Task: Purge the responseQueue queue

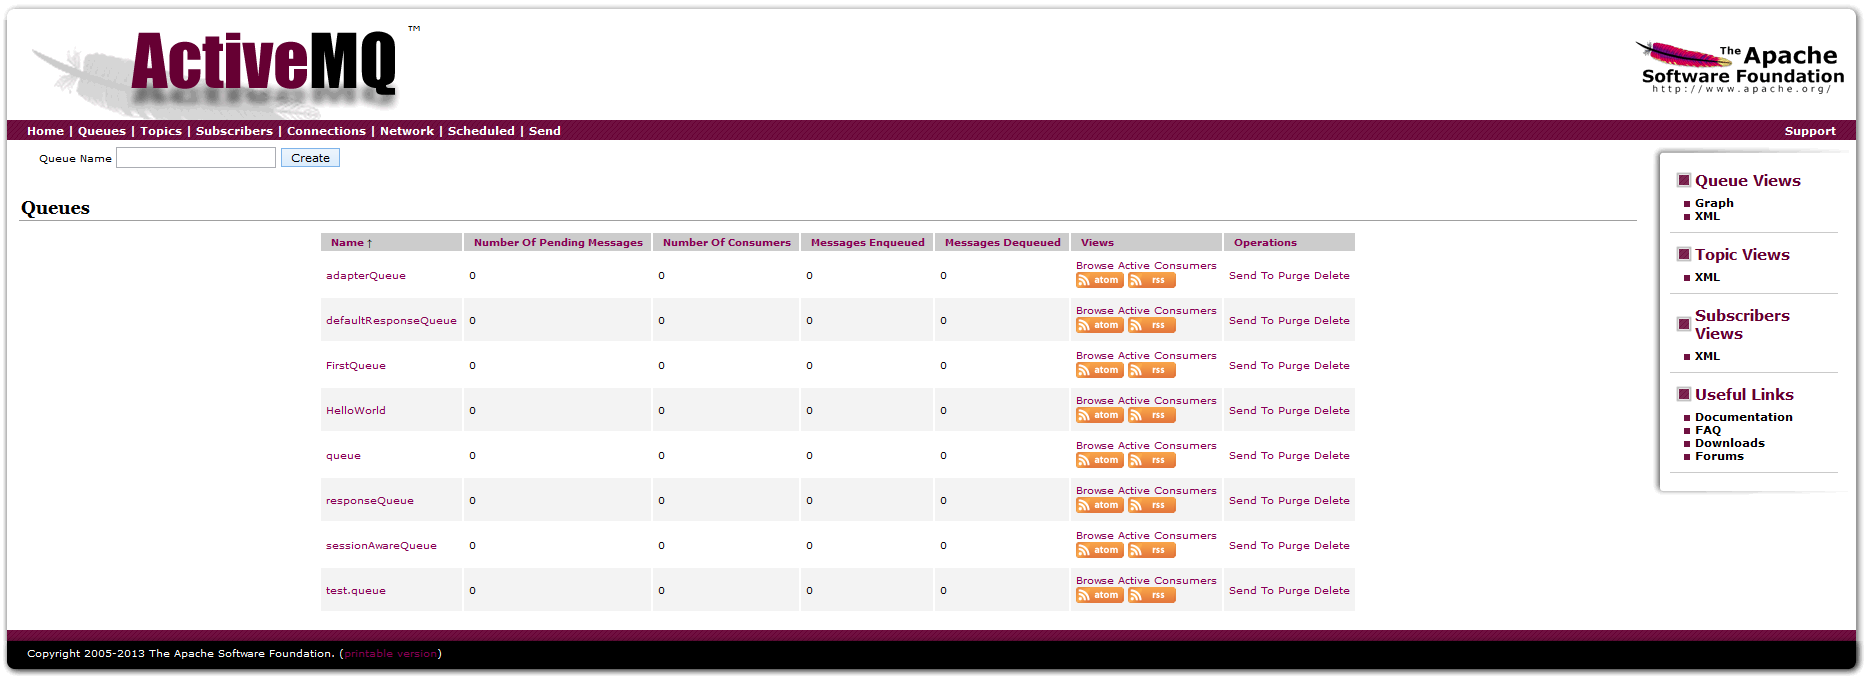Action: click(1293, 501)
